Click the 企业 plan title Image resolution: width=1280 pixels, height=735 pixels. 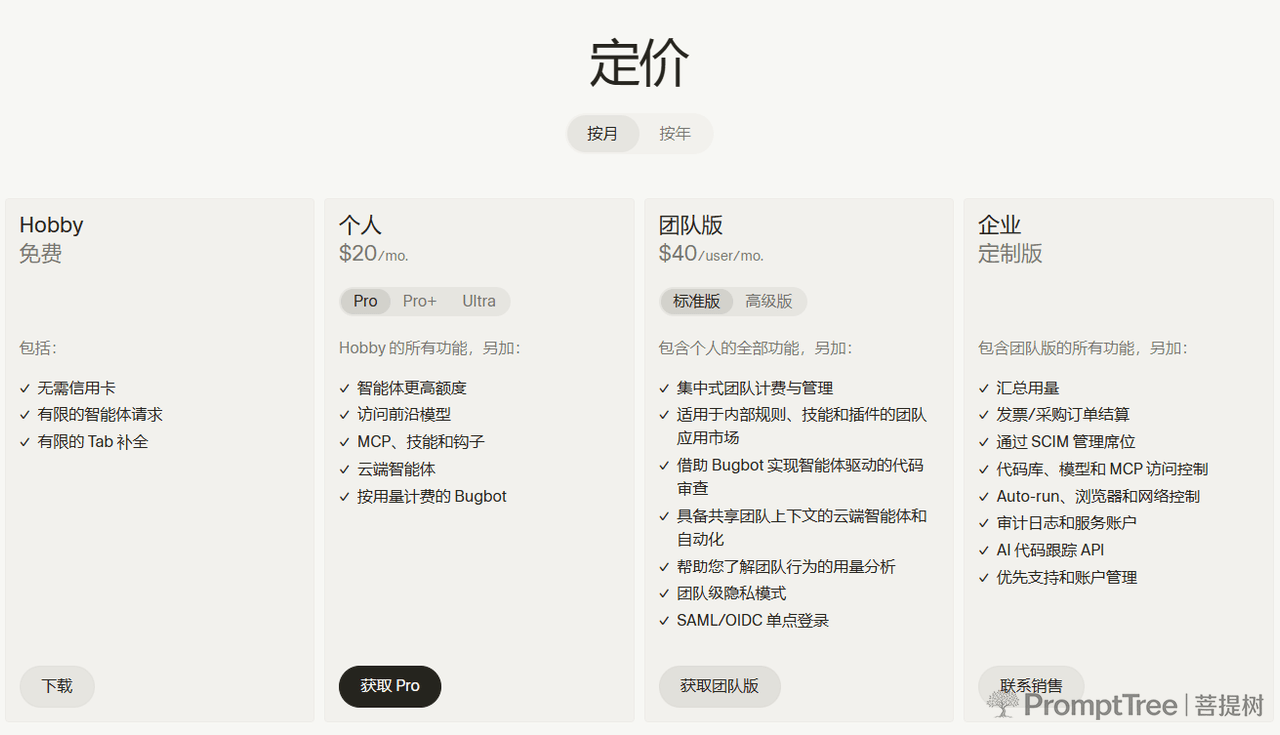(1000, 225)
